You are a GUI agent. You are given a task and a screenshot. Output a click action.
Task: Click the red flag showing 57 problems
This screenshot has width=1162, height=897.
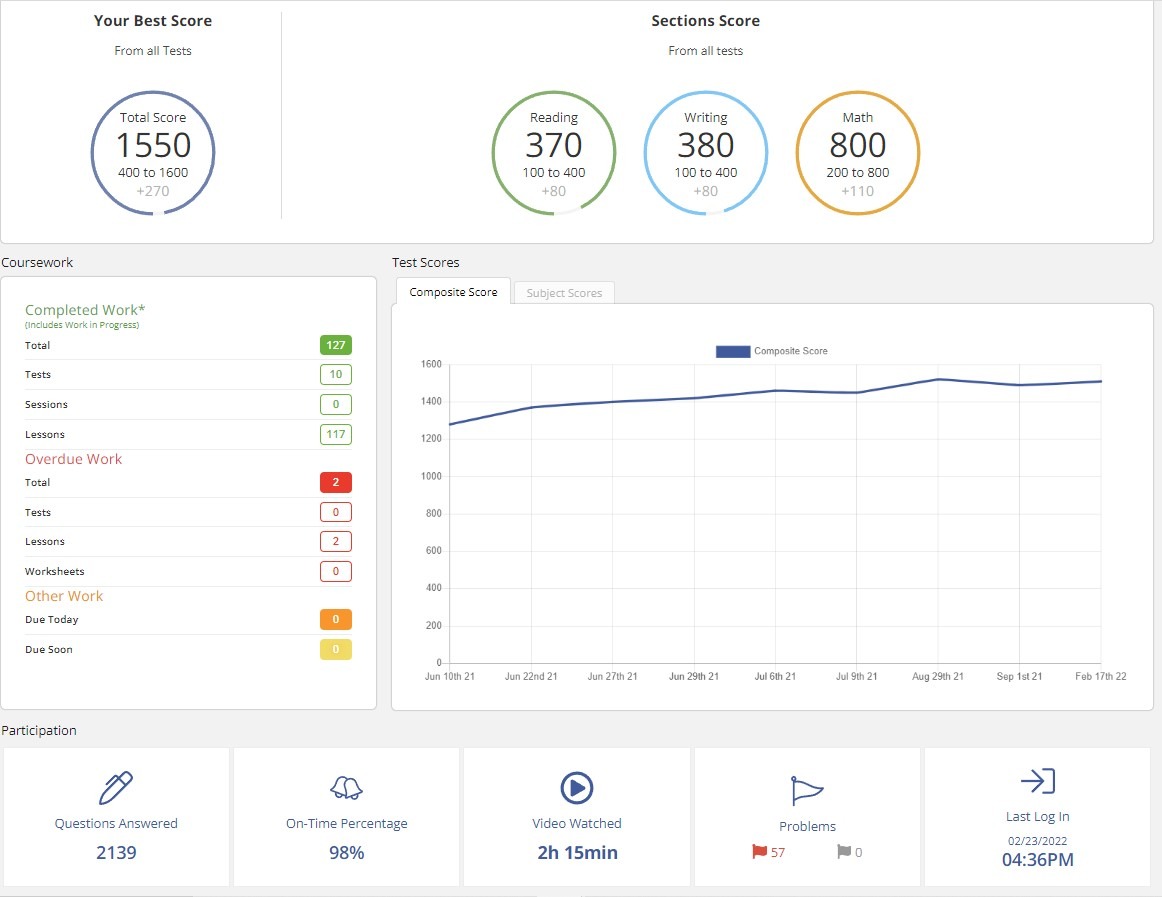point(759,852)
